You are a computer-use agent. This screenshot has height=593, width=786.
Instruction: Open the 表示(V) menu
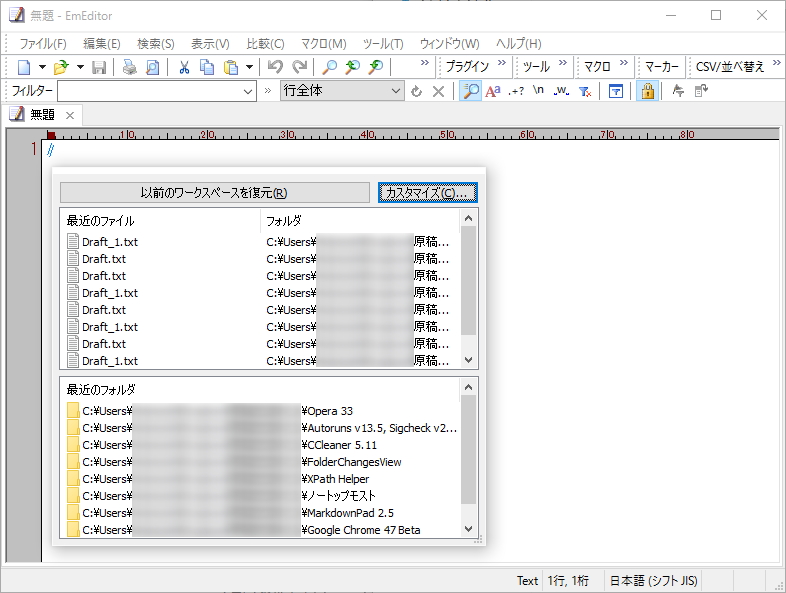pos(210,44)
